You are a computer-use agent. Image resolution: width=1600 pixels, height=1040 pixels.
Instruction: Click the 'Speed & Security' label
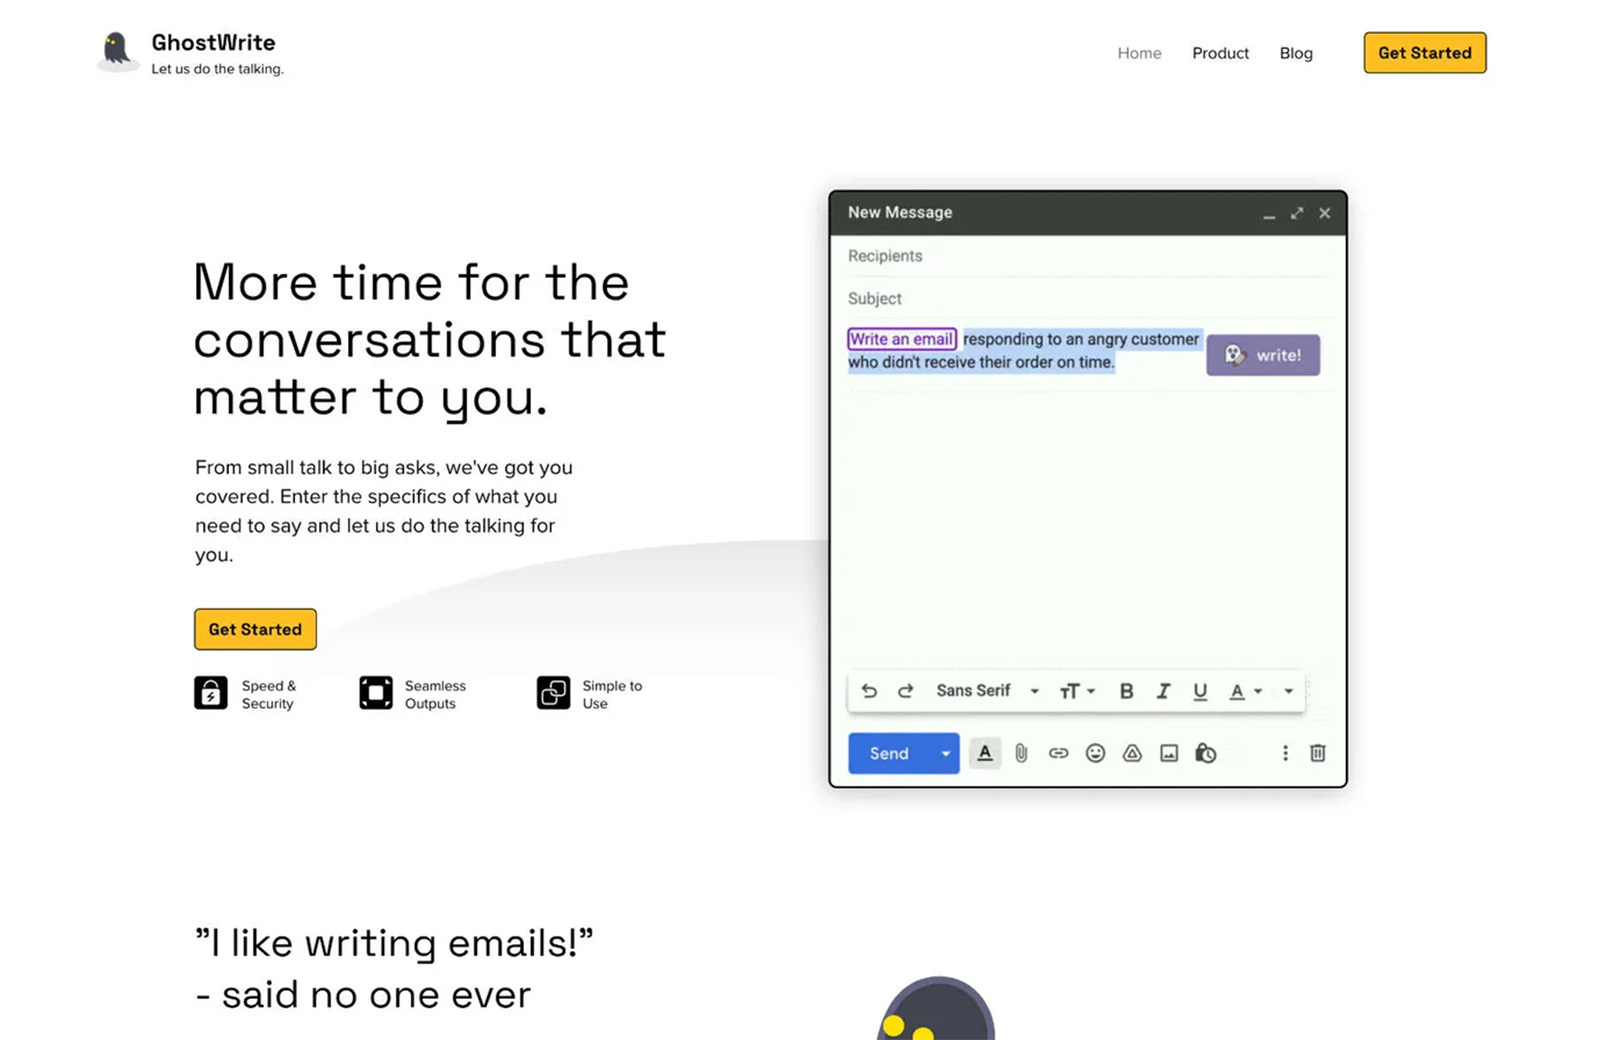(269, 694)
